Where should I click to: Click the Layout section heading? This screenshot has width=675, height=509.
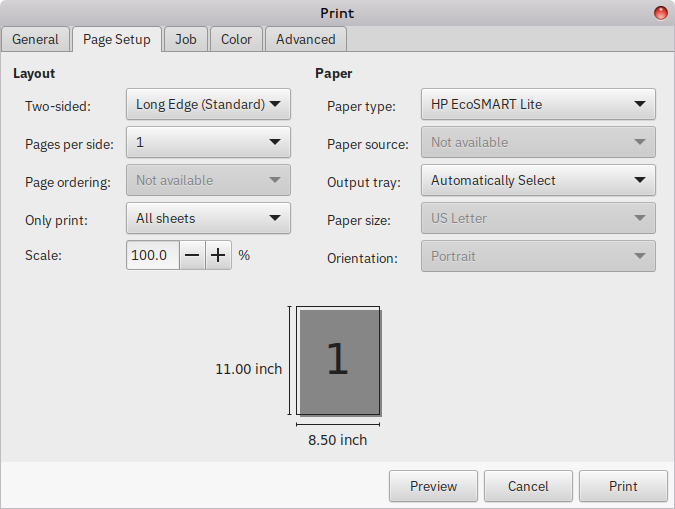[34, 74]
